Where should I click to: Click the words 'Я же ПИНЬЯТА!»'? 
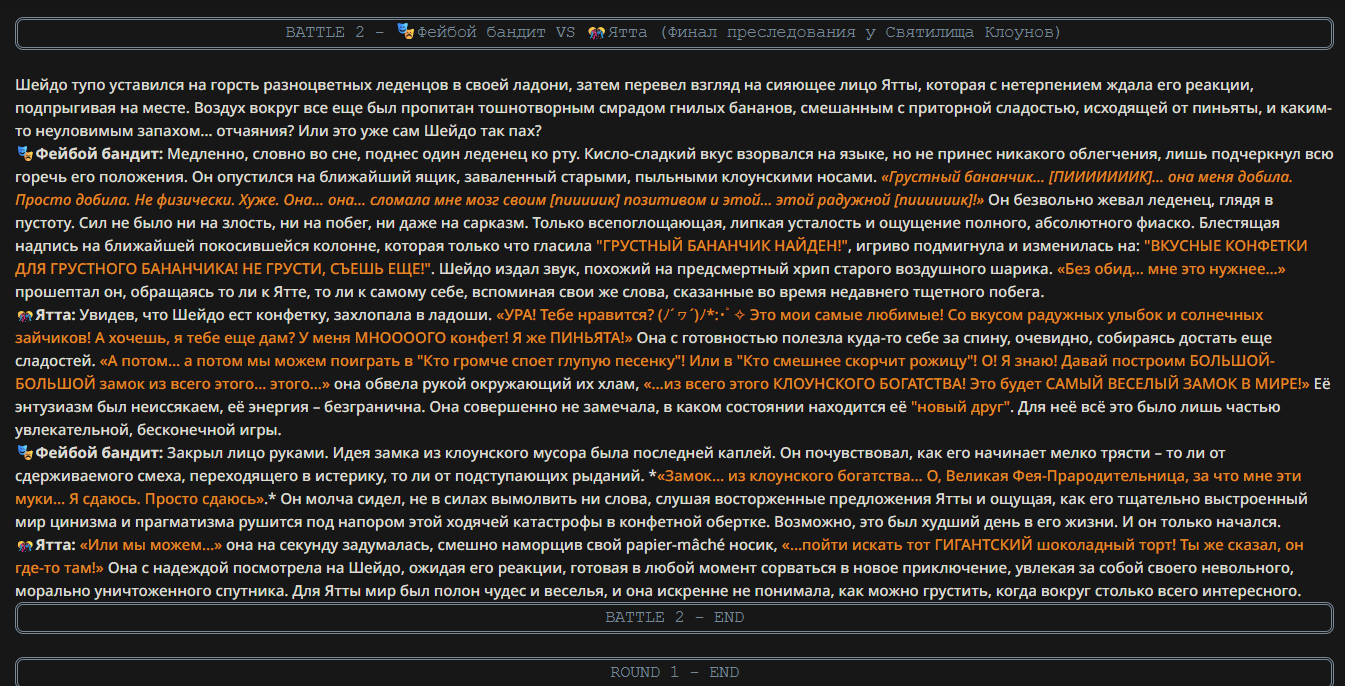point(570,339)
